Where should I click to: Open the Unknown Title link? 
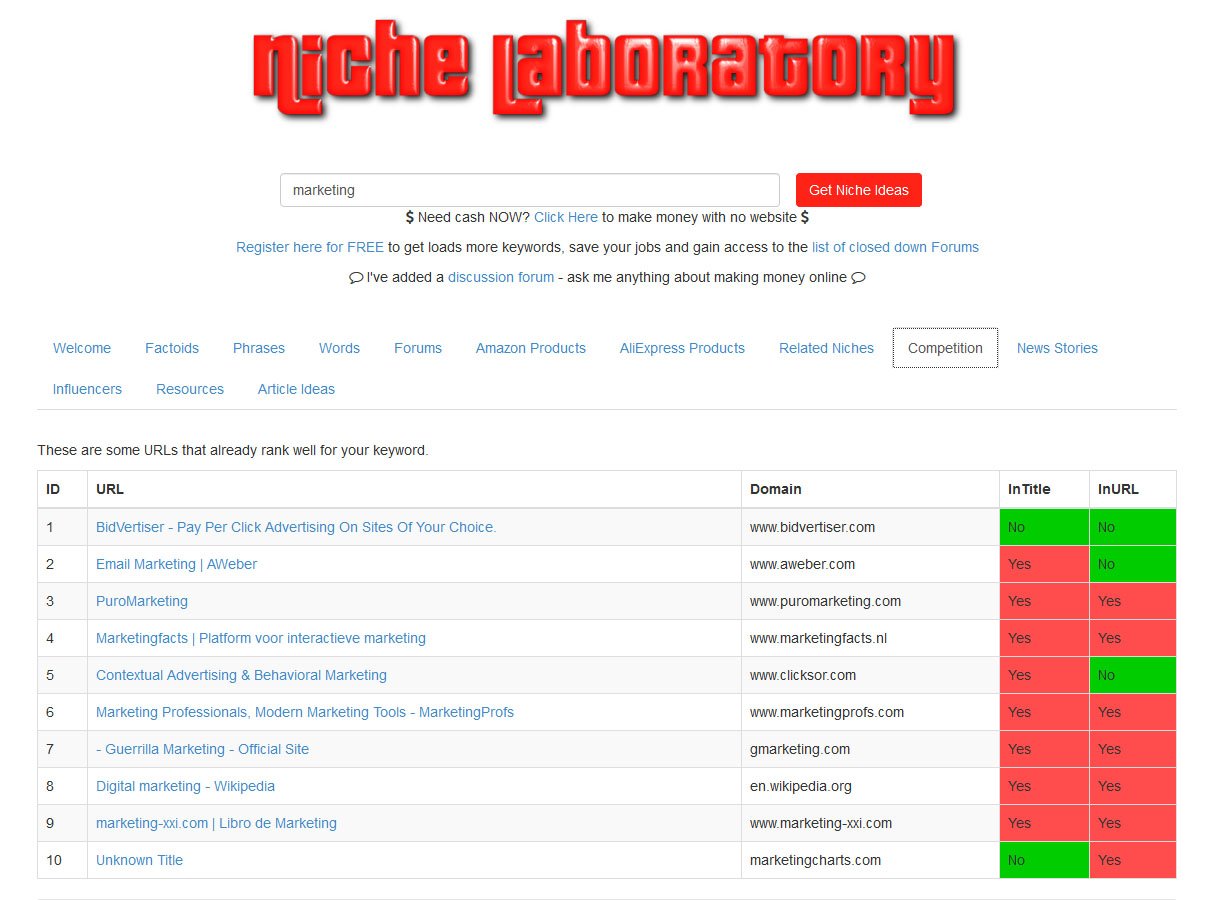139,860
